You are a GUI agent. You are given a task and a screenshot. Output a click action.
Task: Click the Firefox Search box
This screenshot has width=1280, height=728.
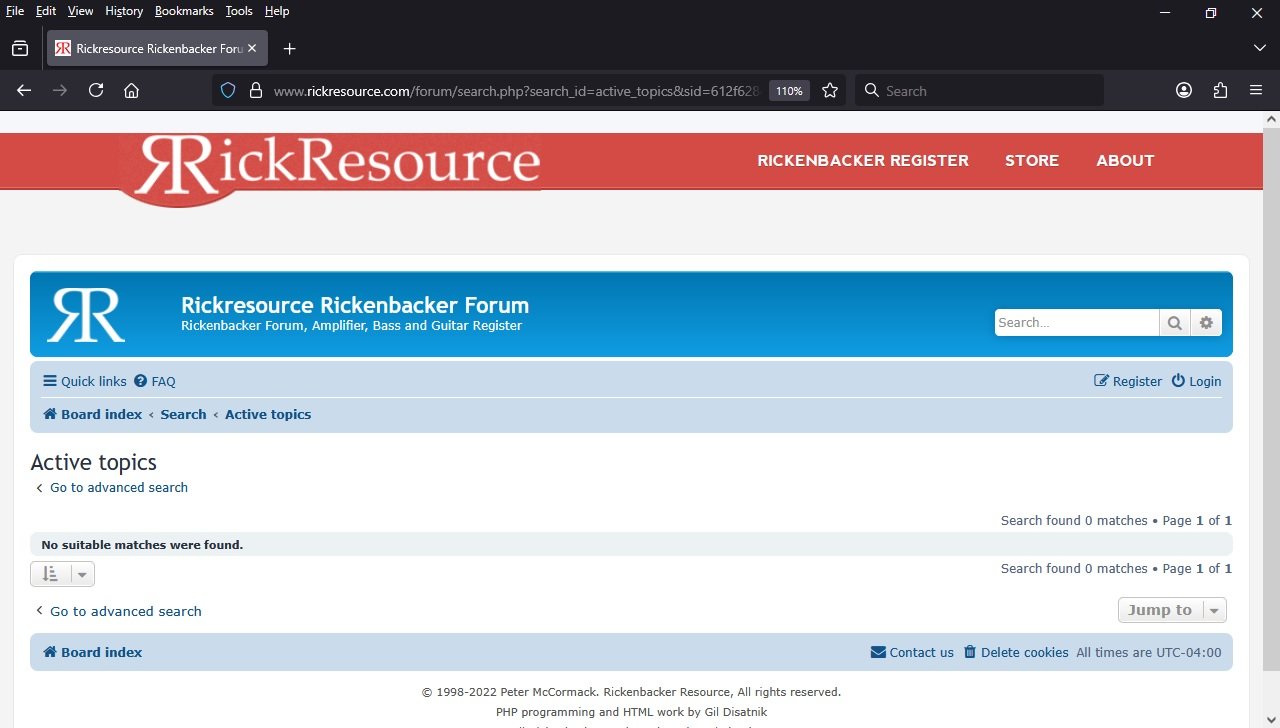pos(979,90)
